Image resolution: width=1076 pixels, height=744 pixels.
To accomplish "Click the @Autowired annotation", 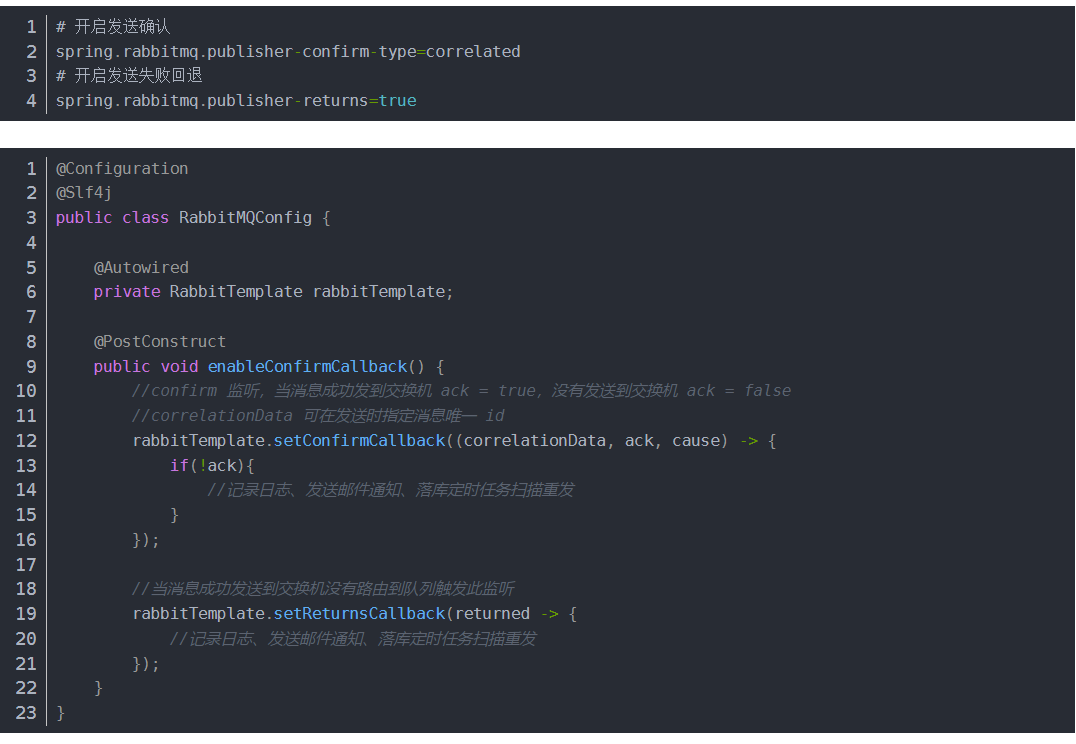I will [141, 268].
